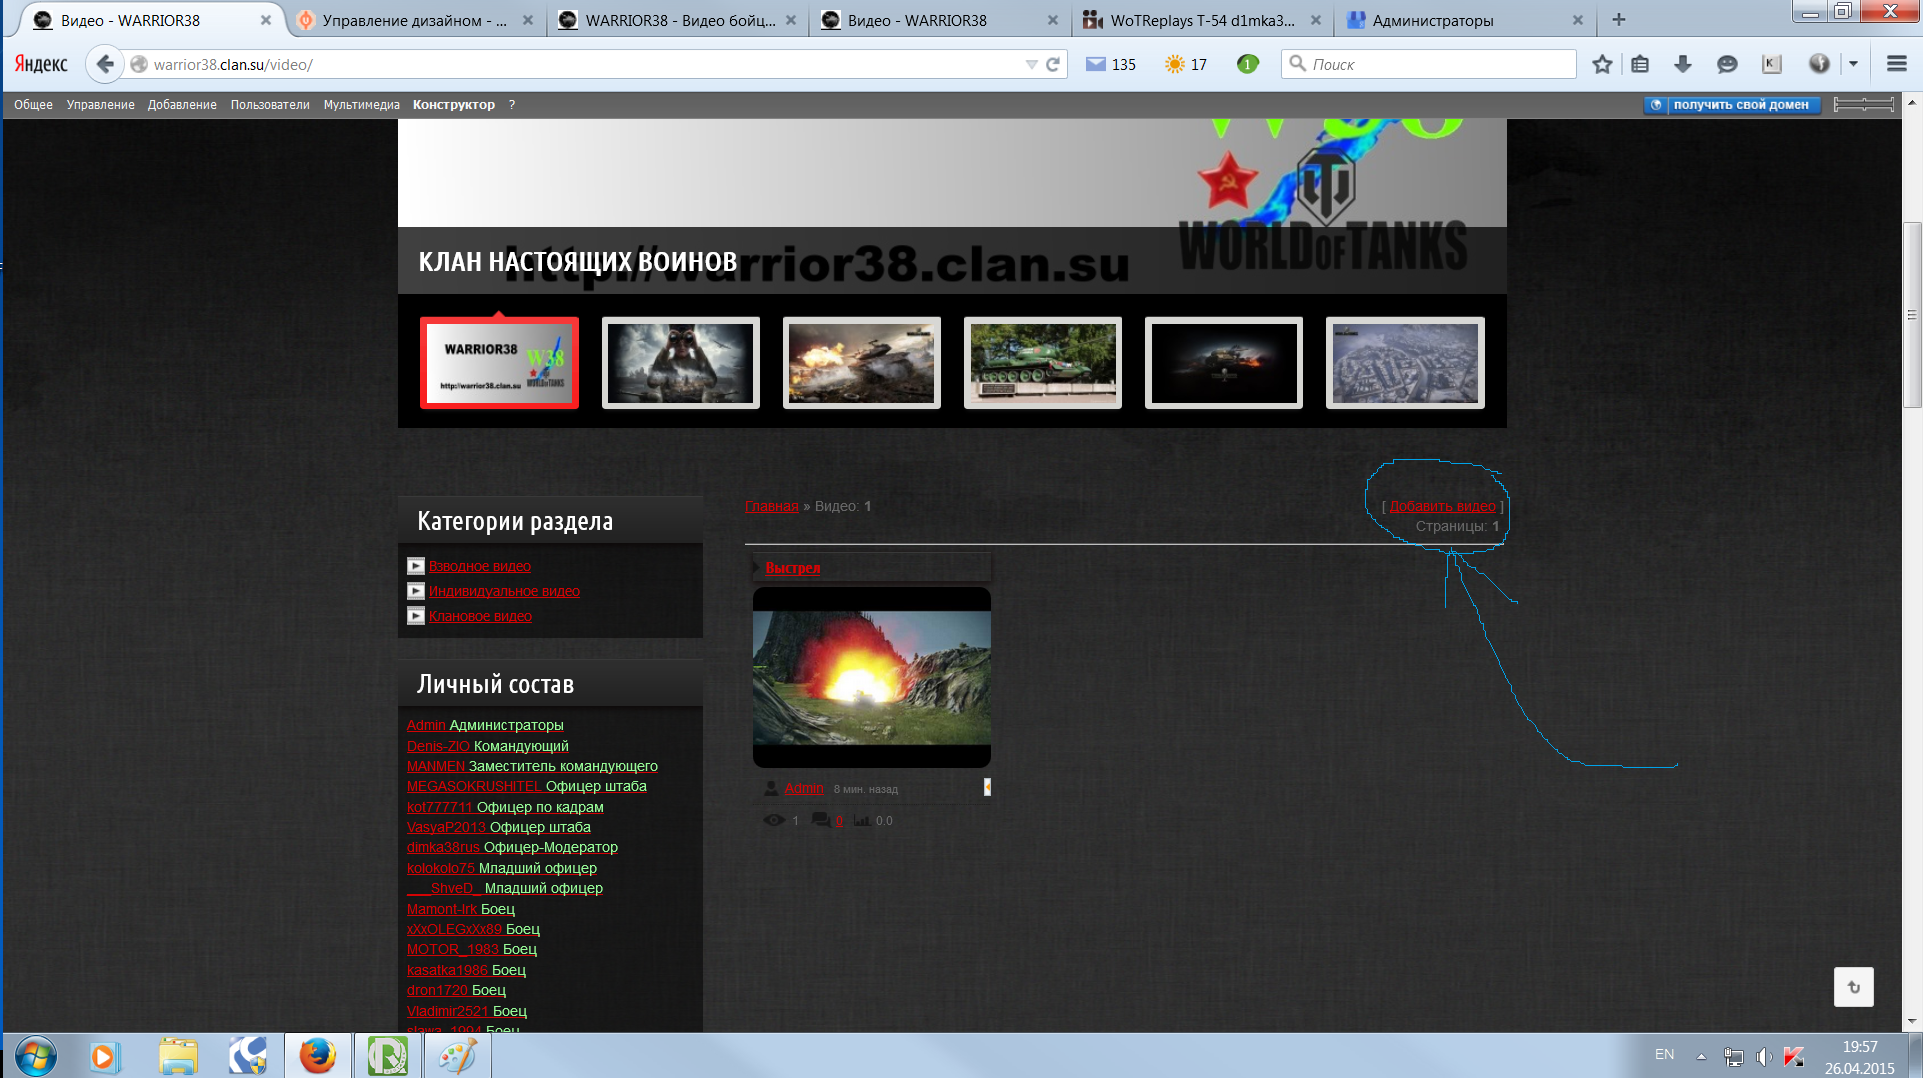Select the gas mask soldier slider thumbnail

point(680,363)
